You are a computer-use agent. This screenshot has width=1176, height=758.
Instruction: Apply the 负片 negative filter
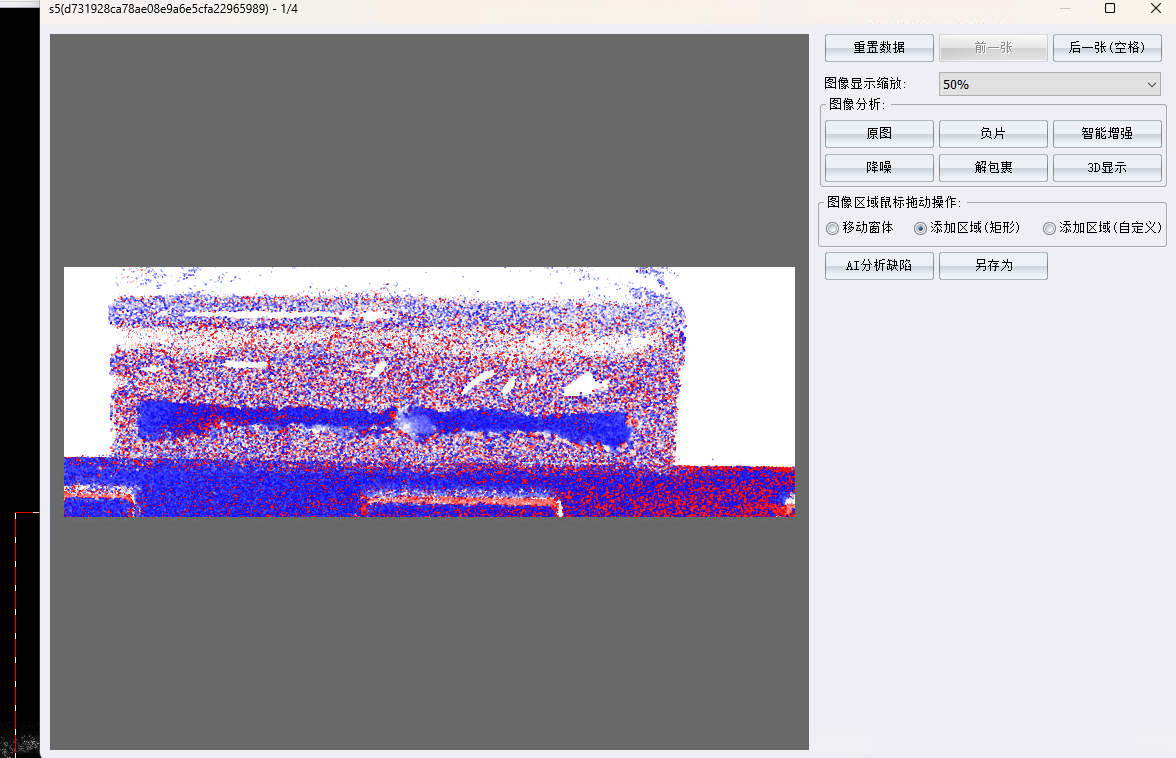pos(993,133)
